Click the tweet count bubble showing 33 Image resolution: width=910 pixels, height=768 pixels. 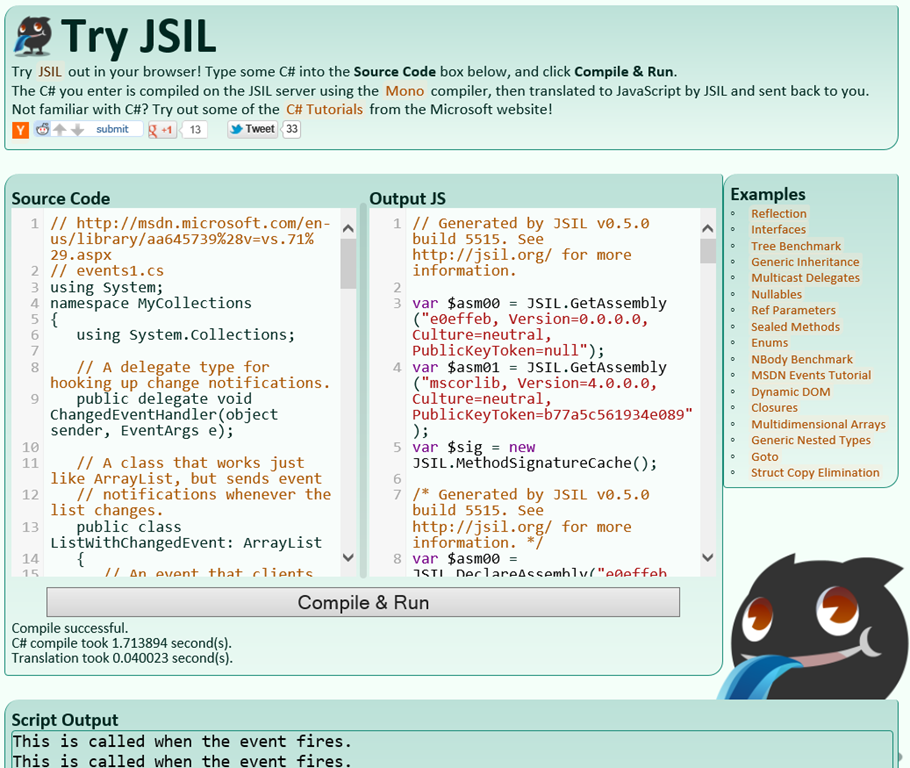[292, 129]
